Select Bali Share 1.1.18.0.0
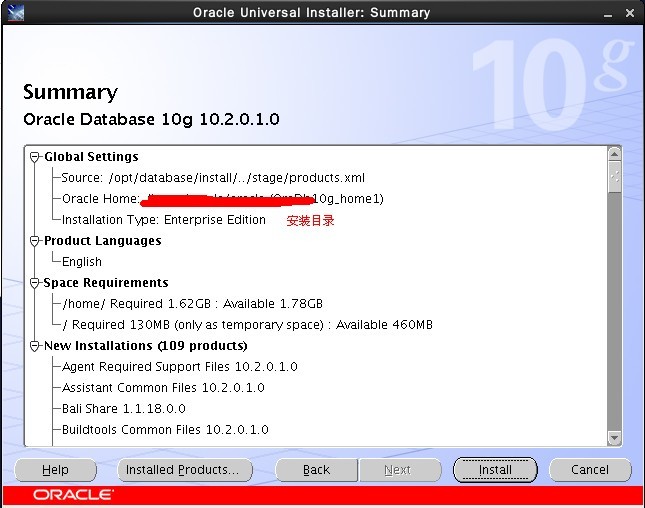 coord(123,408)
